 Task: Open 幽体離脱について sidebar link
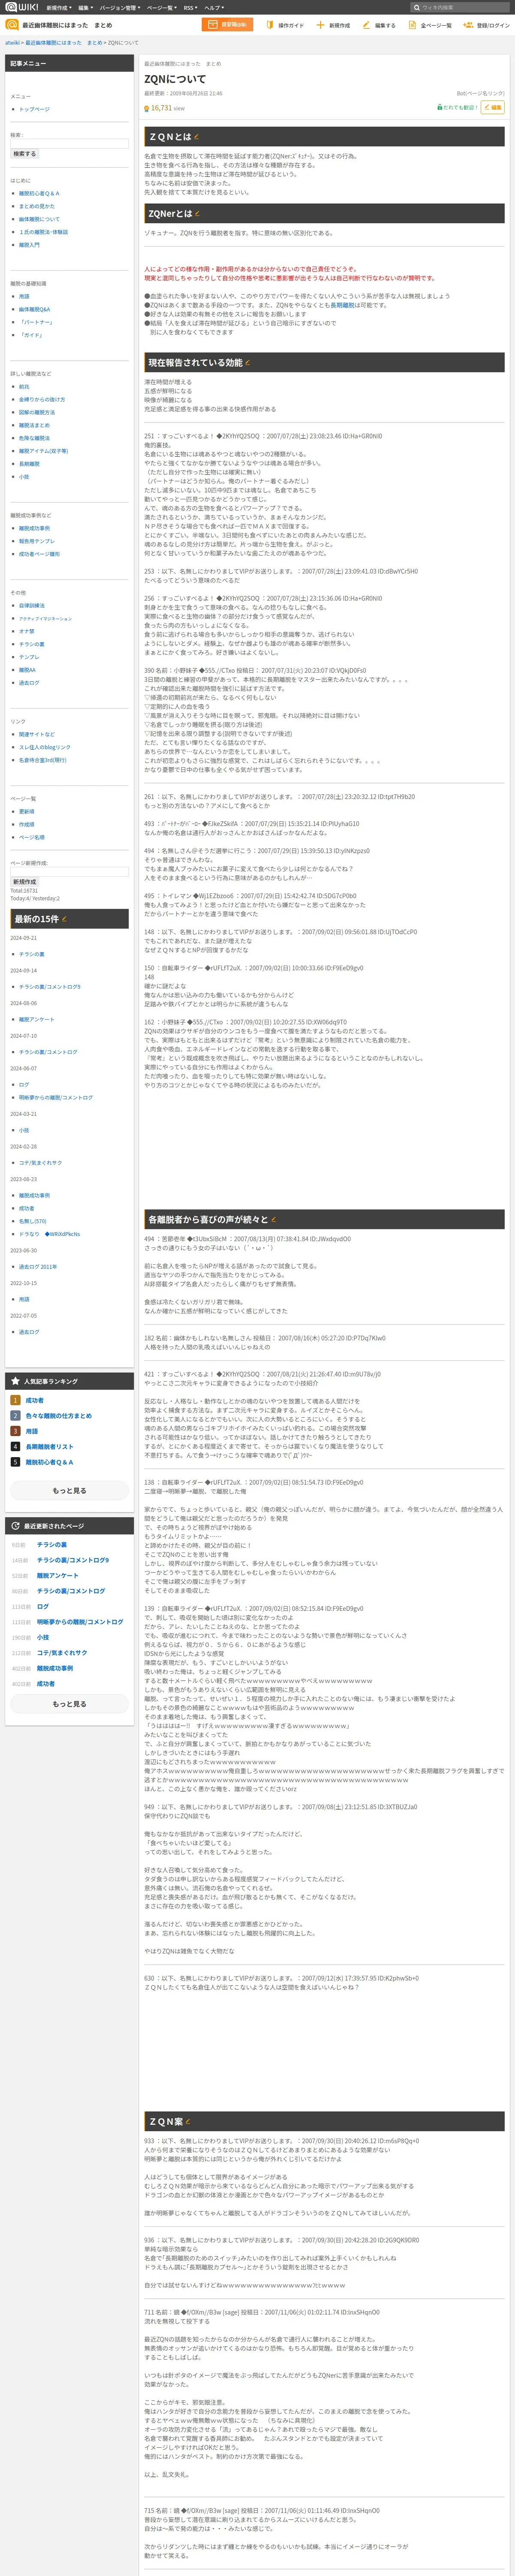pos(39,219)
